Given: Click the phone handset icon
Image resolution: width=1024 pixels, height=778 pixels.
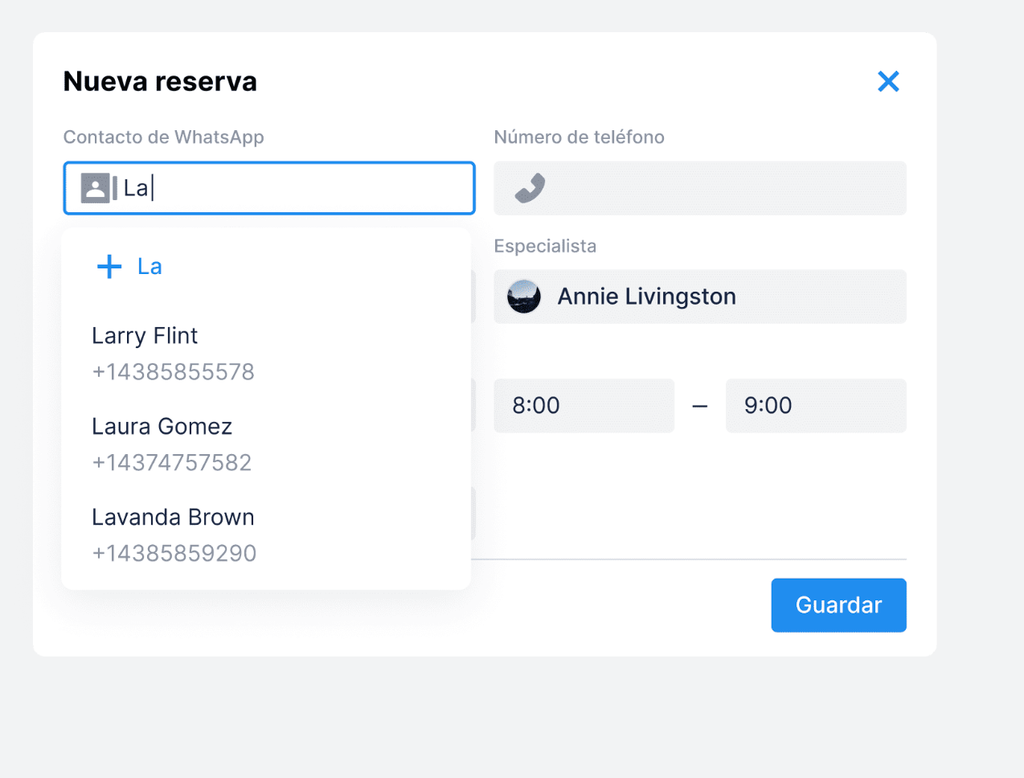Looking at the screenshot, I should pos(530,188).
